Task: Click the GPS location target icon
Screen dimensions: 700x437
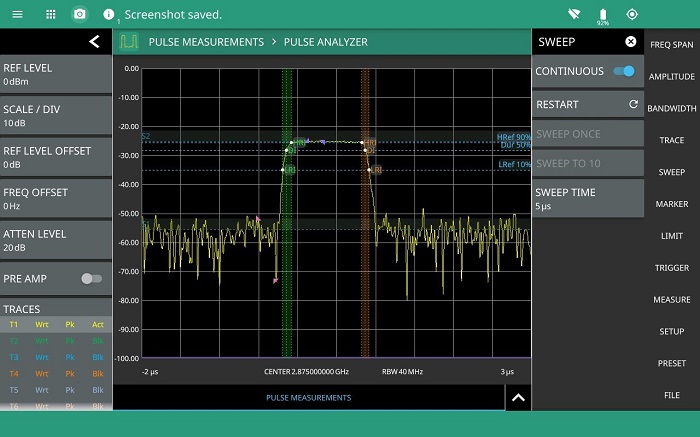Action: point(632,14)
